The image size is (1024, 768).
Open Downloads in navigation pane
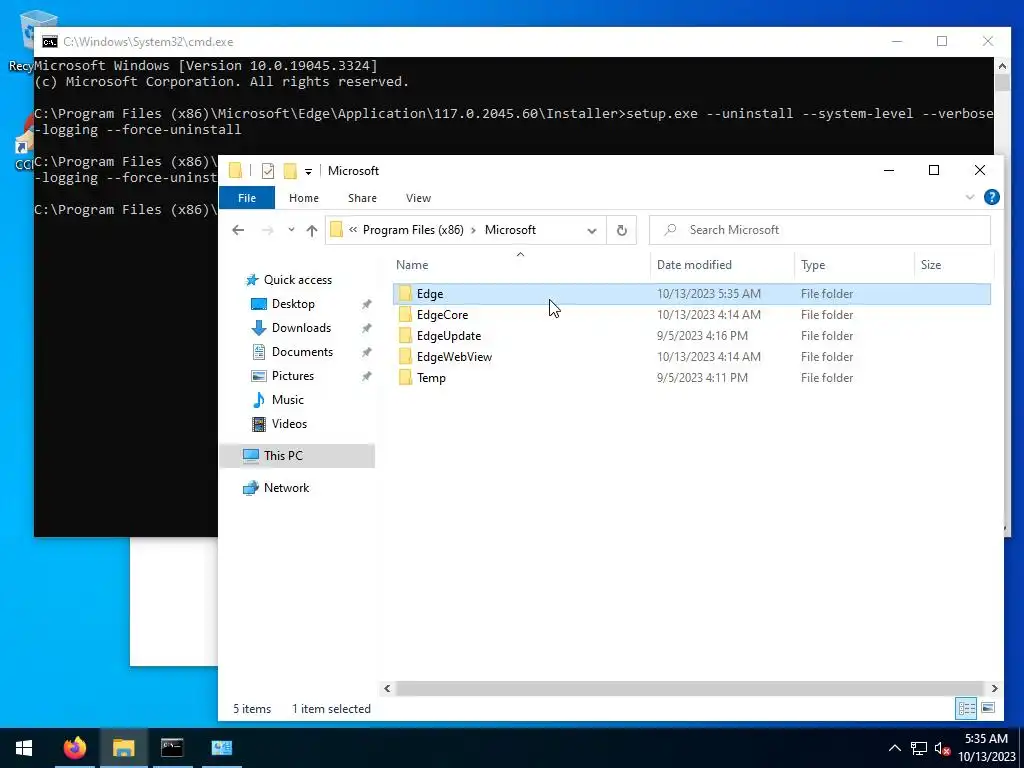click(x=301, y=328)
